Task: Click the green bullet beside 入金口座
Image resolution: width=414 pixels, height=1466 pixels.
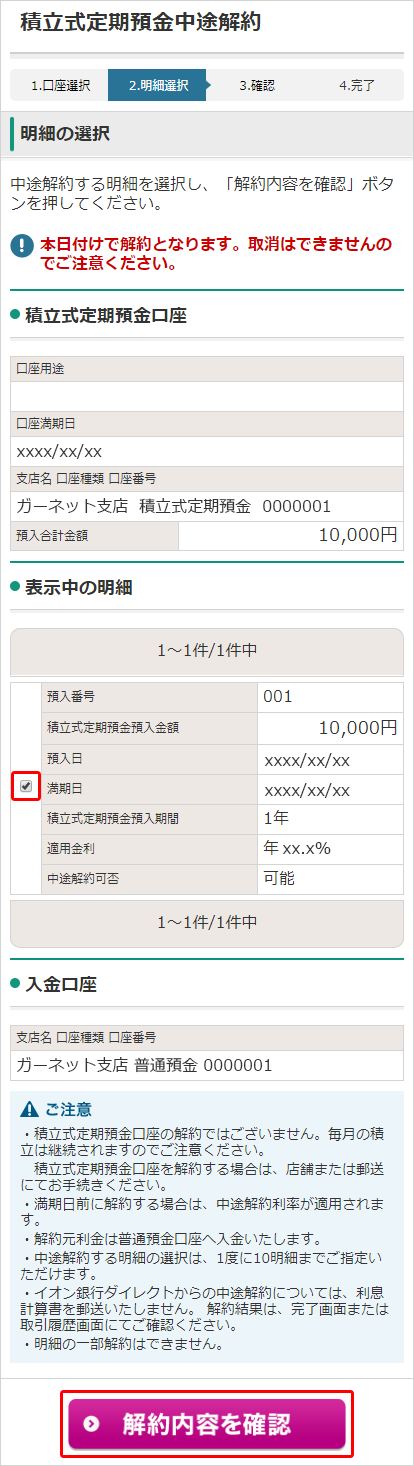Action: click(15, 984)
